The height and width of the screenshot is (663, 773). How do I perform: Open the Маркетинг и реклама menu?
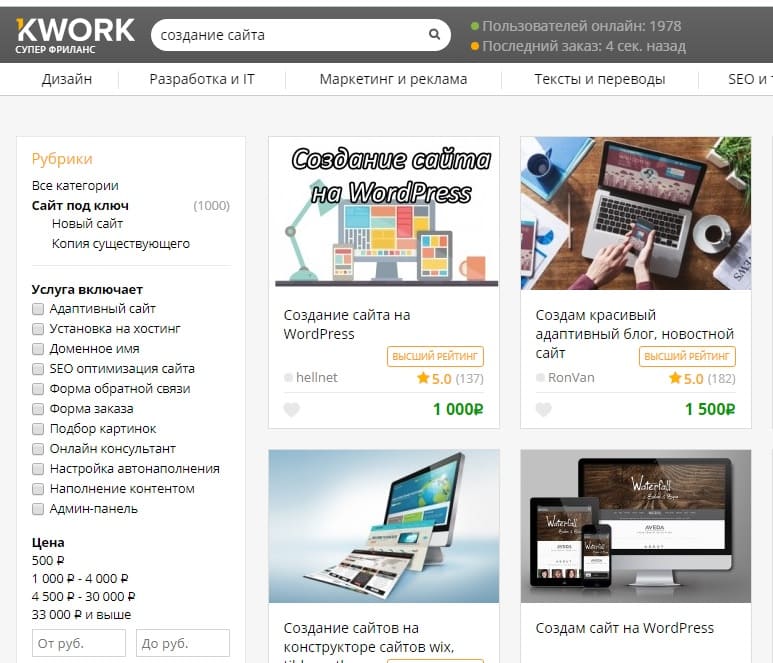click(393, 79)
